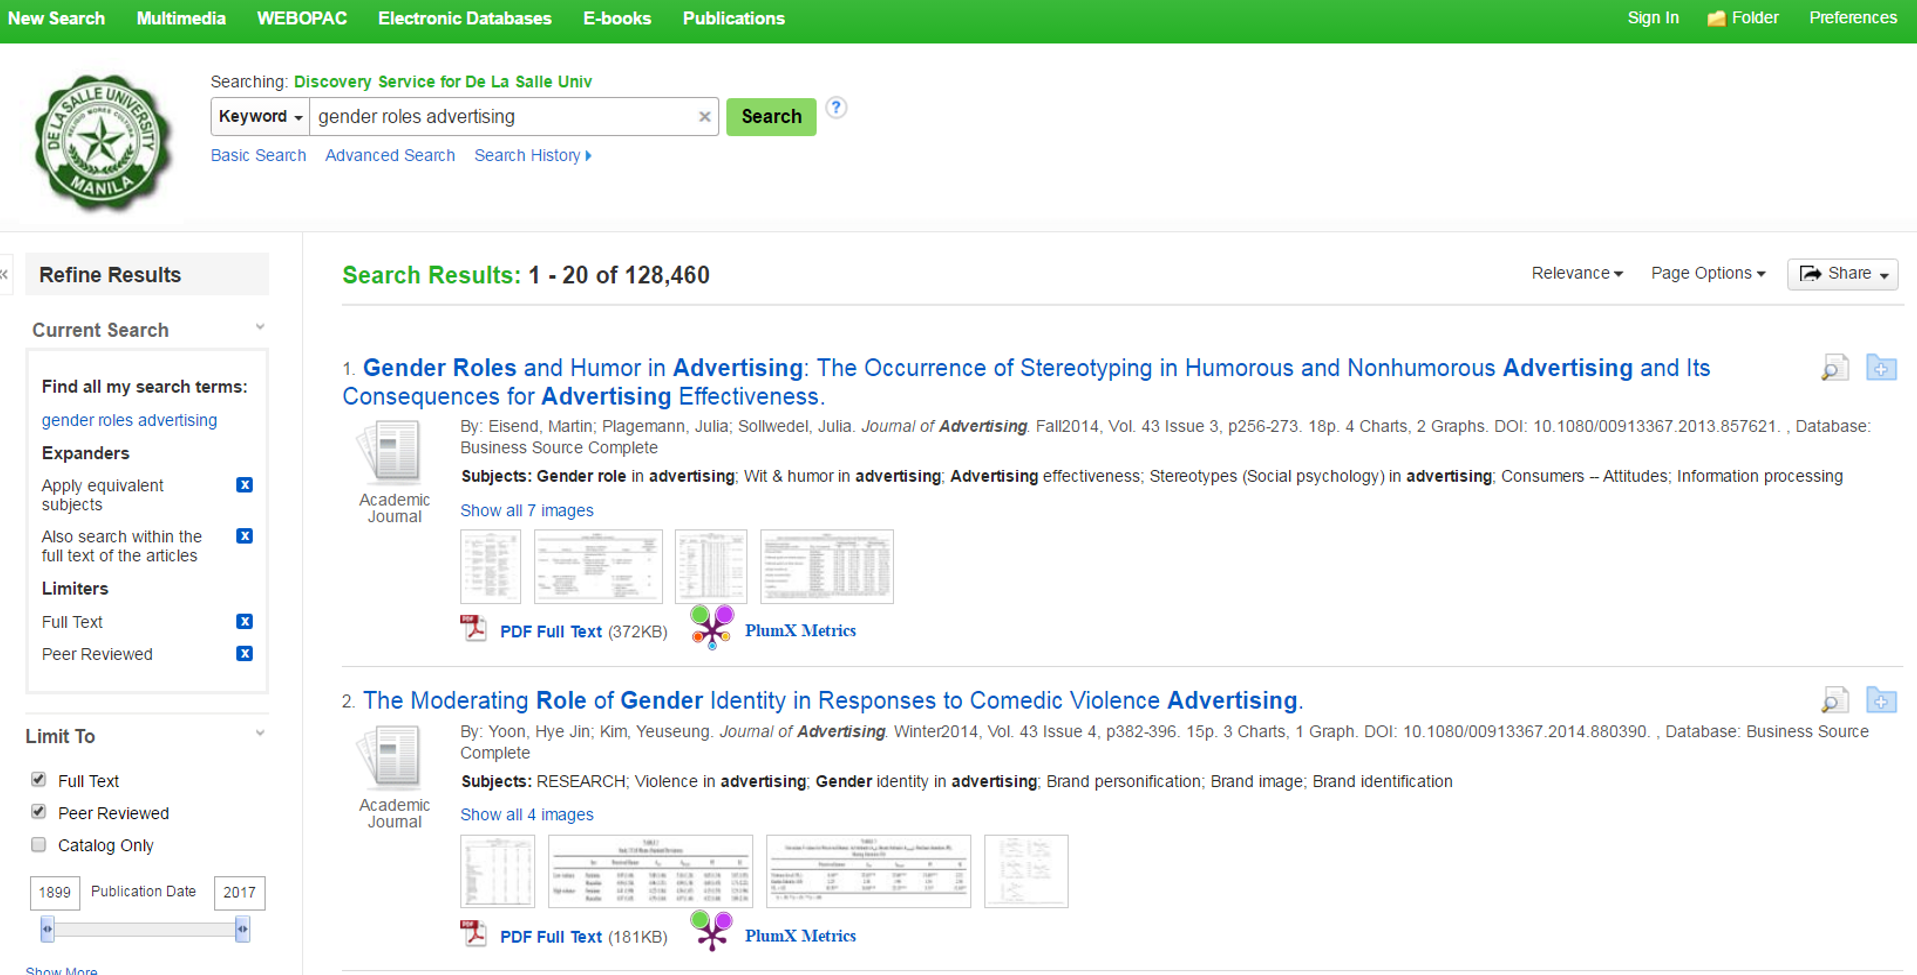Click the 1899 start year field
This screenshot has height=975, width=1917.
55,892
